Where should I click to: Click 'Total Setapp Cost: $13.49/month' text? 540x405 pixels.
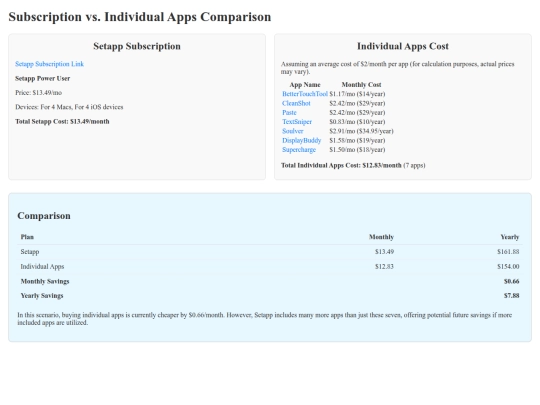tap(62, 122)
